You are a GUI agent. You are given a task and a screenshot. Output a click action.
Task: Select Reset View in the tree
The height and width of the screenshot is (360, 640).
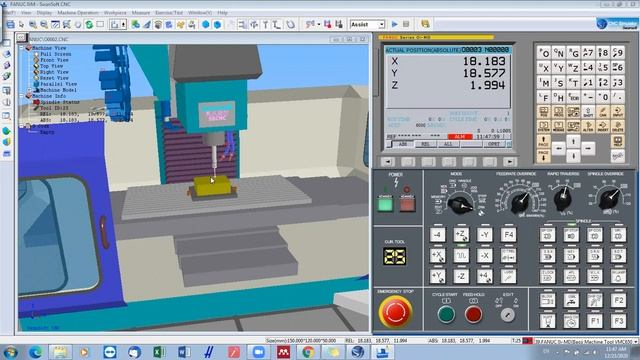(54, 78)
